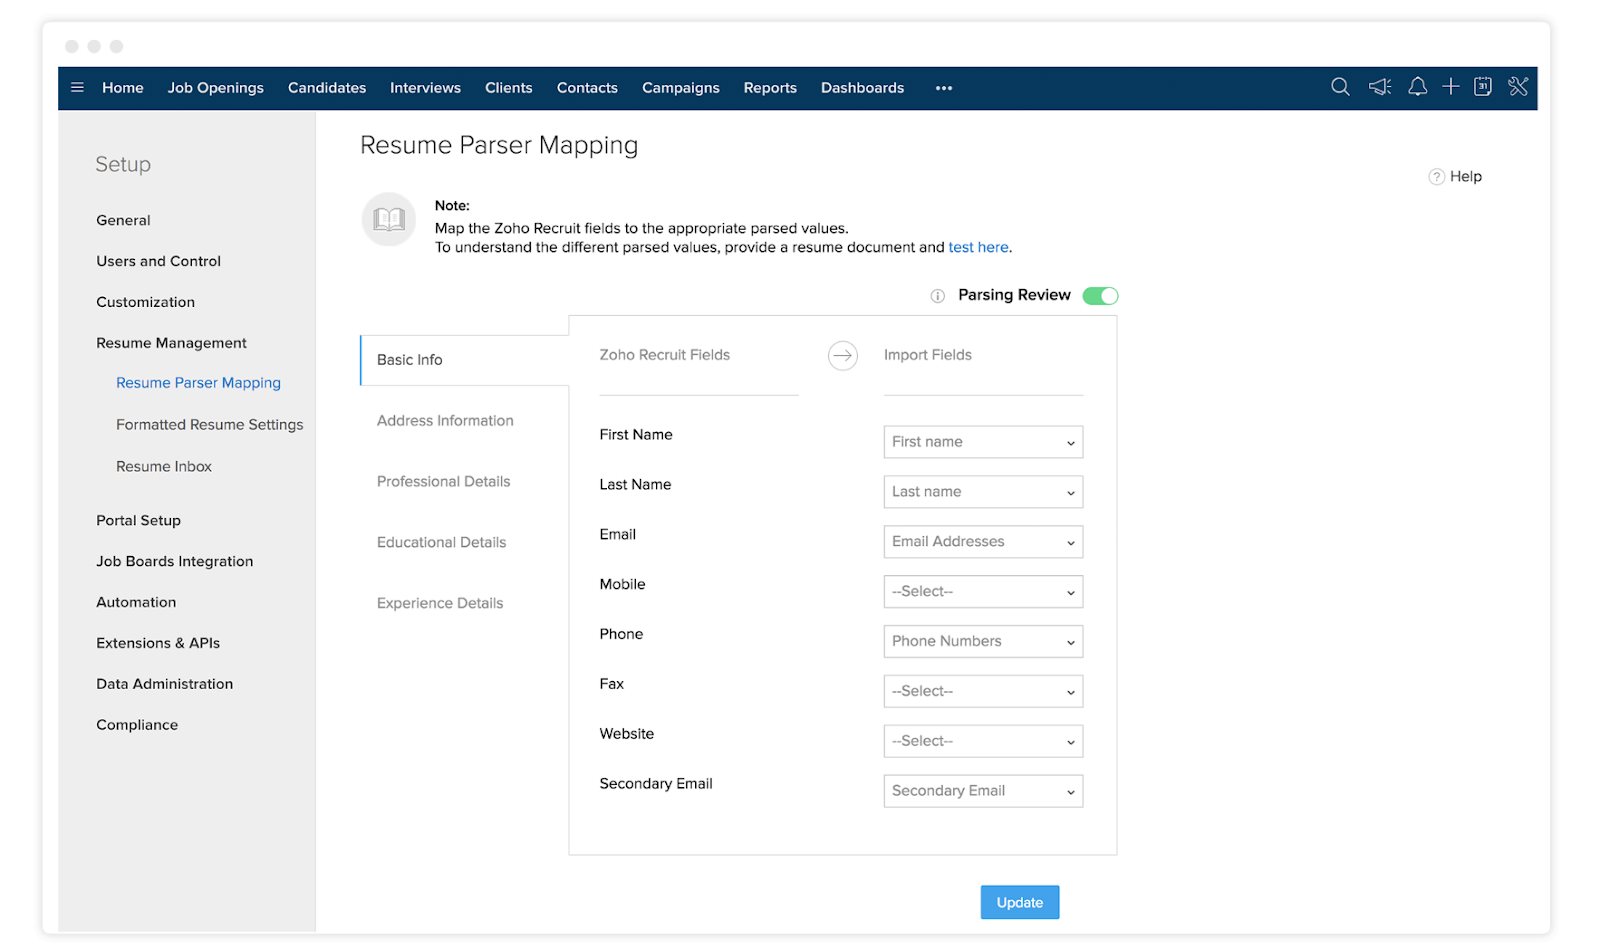Open Users and Control settings

[158, 262]
